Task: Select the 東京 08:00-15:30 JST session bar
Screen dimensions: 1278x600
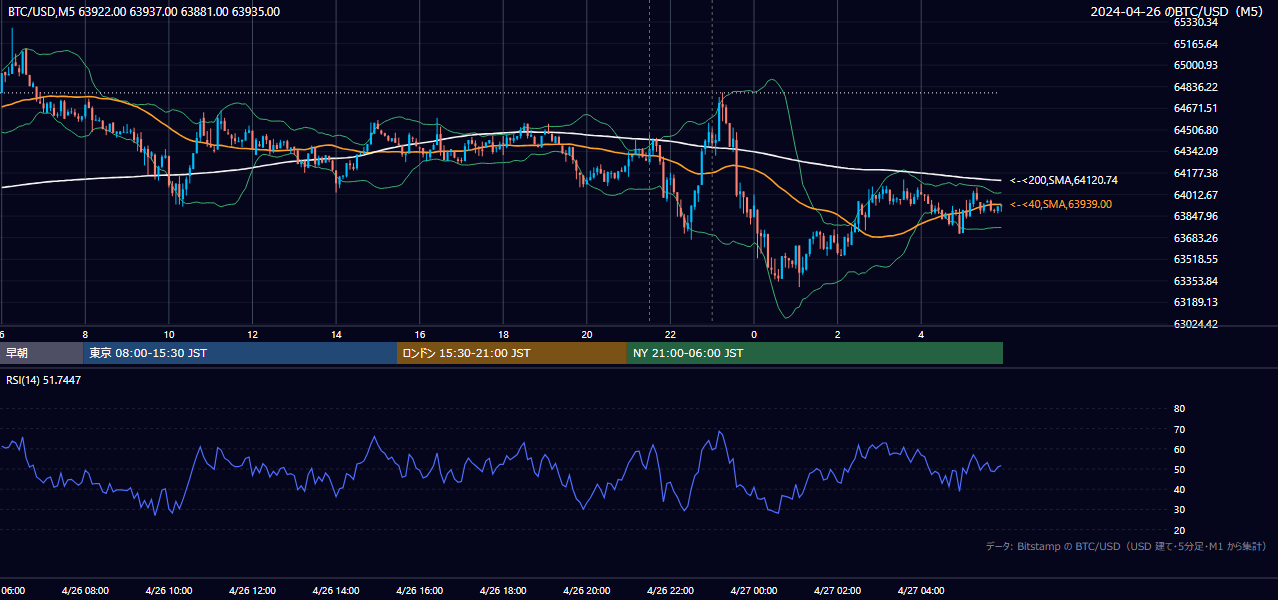Action: (x=240, y=353)
